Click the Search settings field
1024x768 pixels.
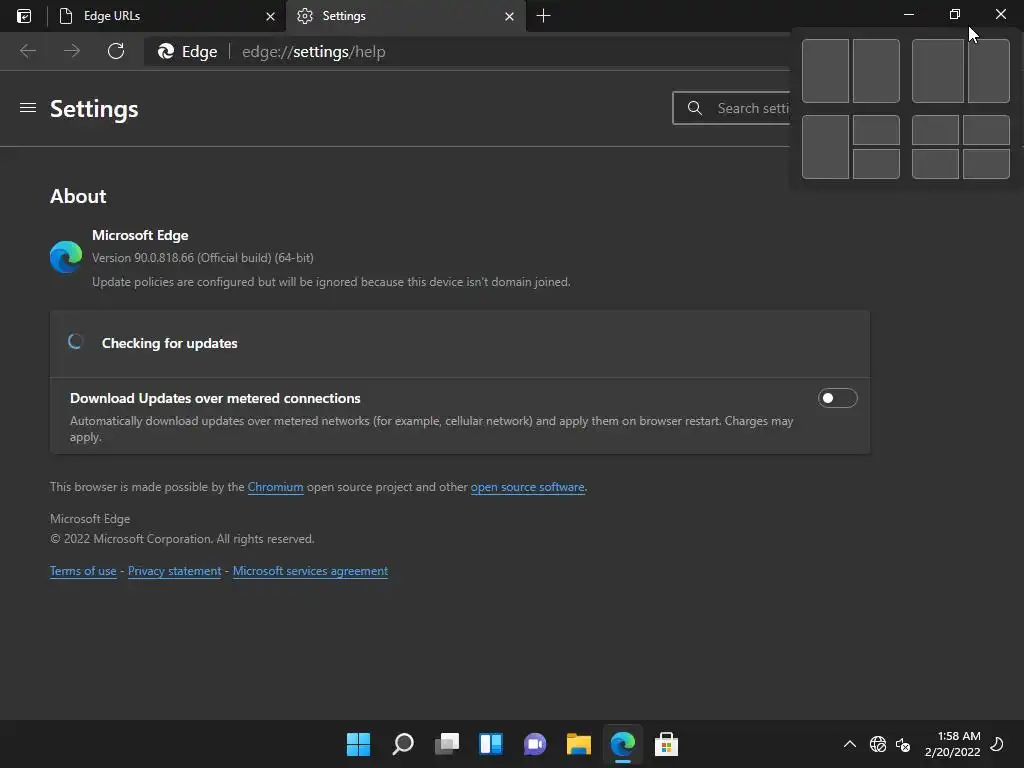coord(731,108)
